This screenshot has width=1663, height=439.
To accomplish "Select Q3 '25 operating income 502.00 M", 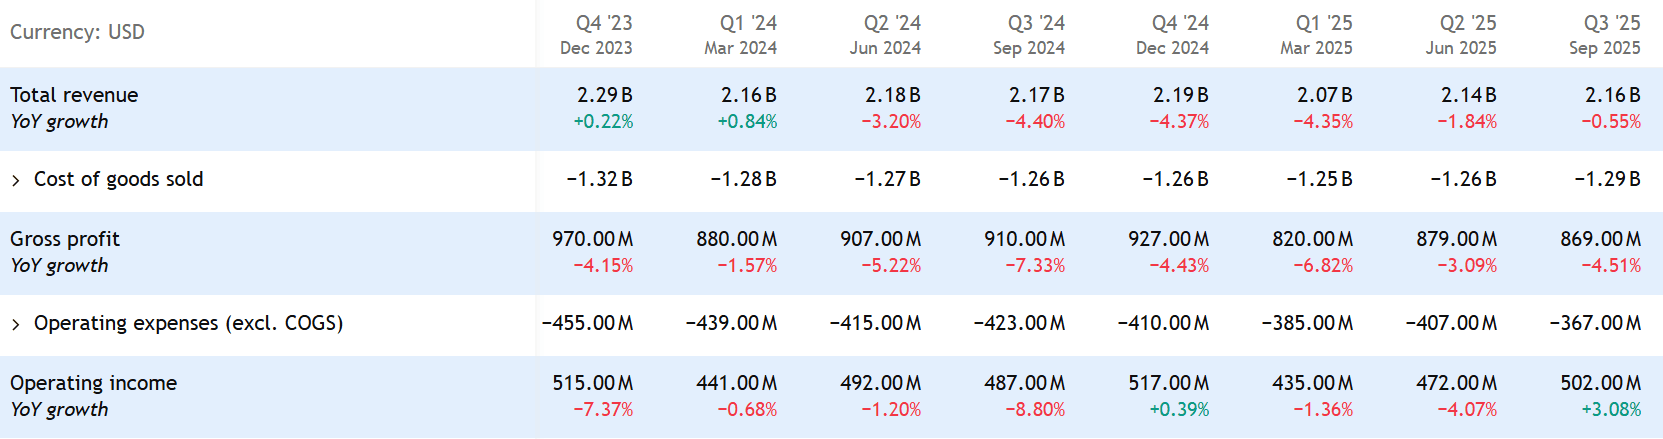I will click(x=1600, y=383).
